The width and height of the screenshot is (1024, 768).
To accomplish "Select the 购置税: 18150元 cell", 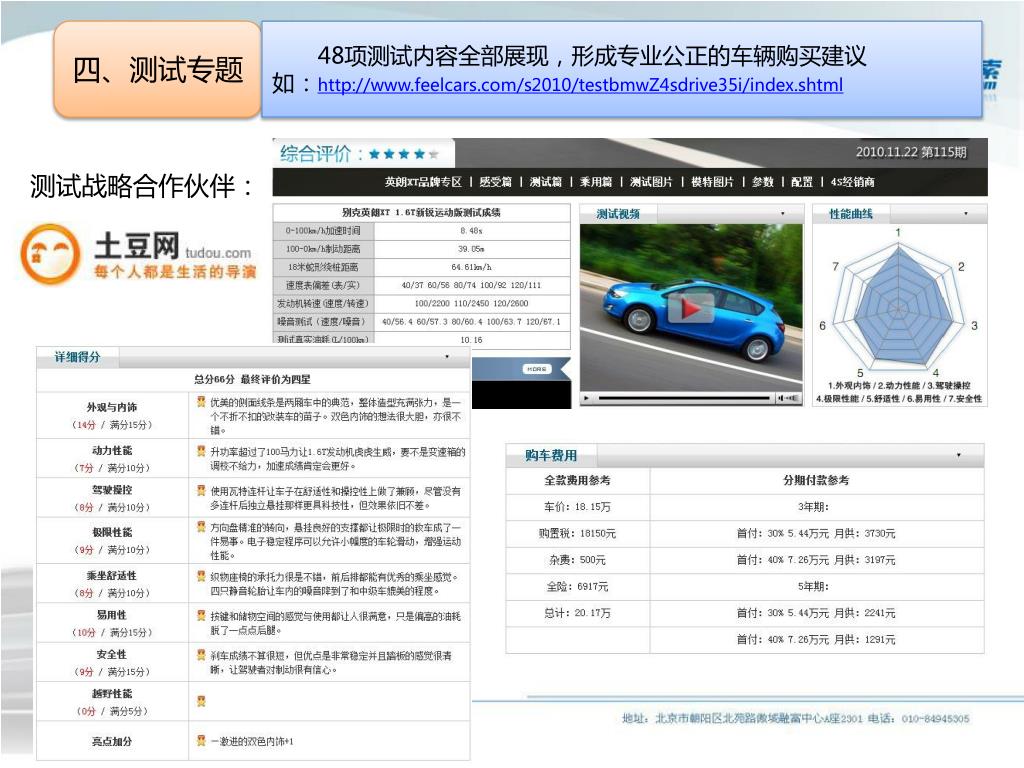I will [577, 534].
